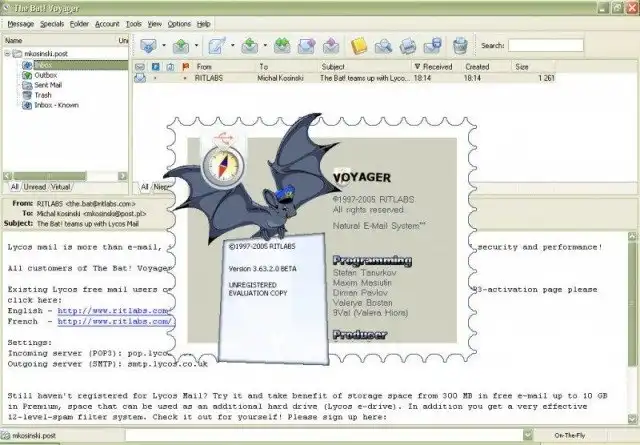The height and width of the screenshot is (445, 640).
Task: Sort by the red flag column header
Action: (183, 67)
